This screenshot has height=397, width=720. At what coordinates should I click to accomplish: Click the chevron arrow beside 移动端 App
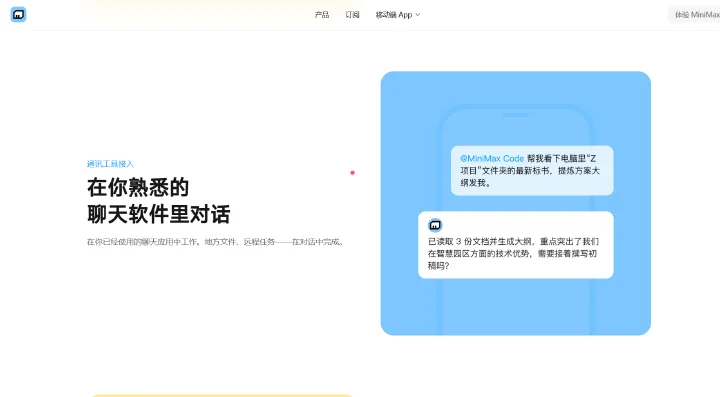(x=417, y=15)
